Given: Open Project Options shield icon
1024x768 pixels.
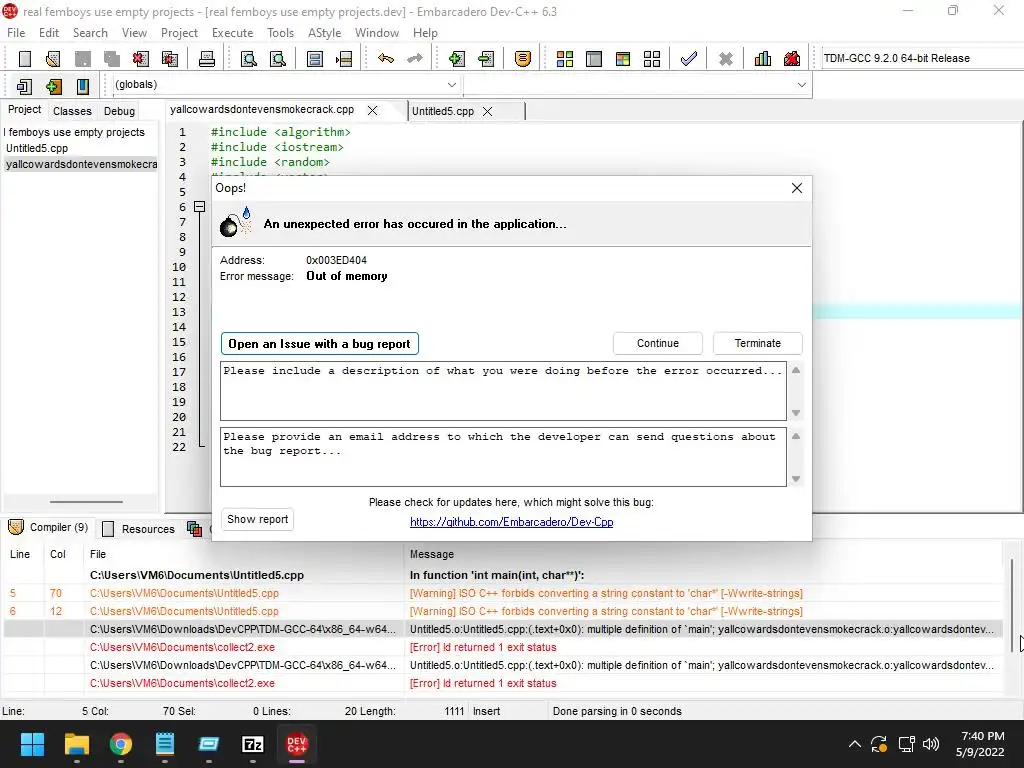Looking at the screenshot, I should coord(522,59).
